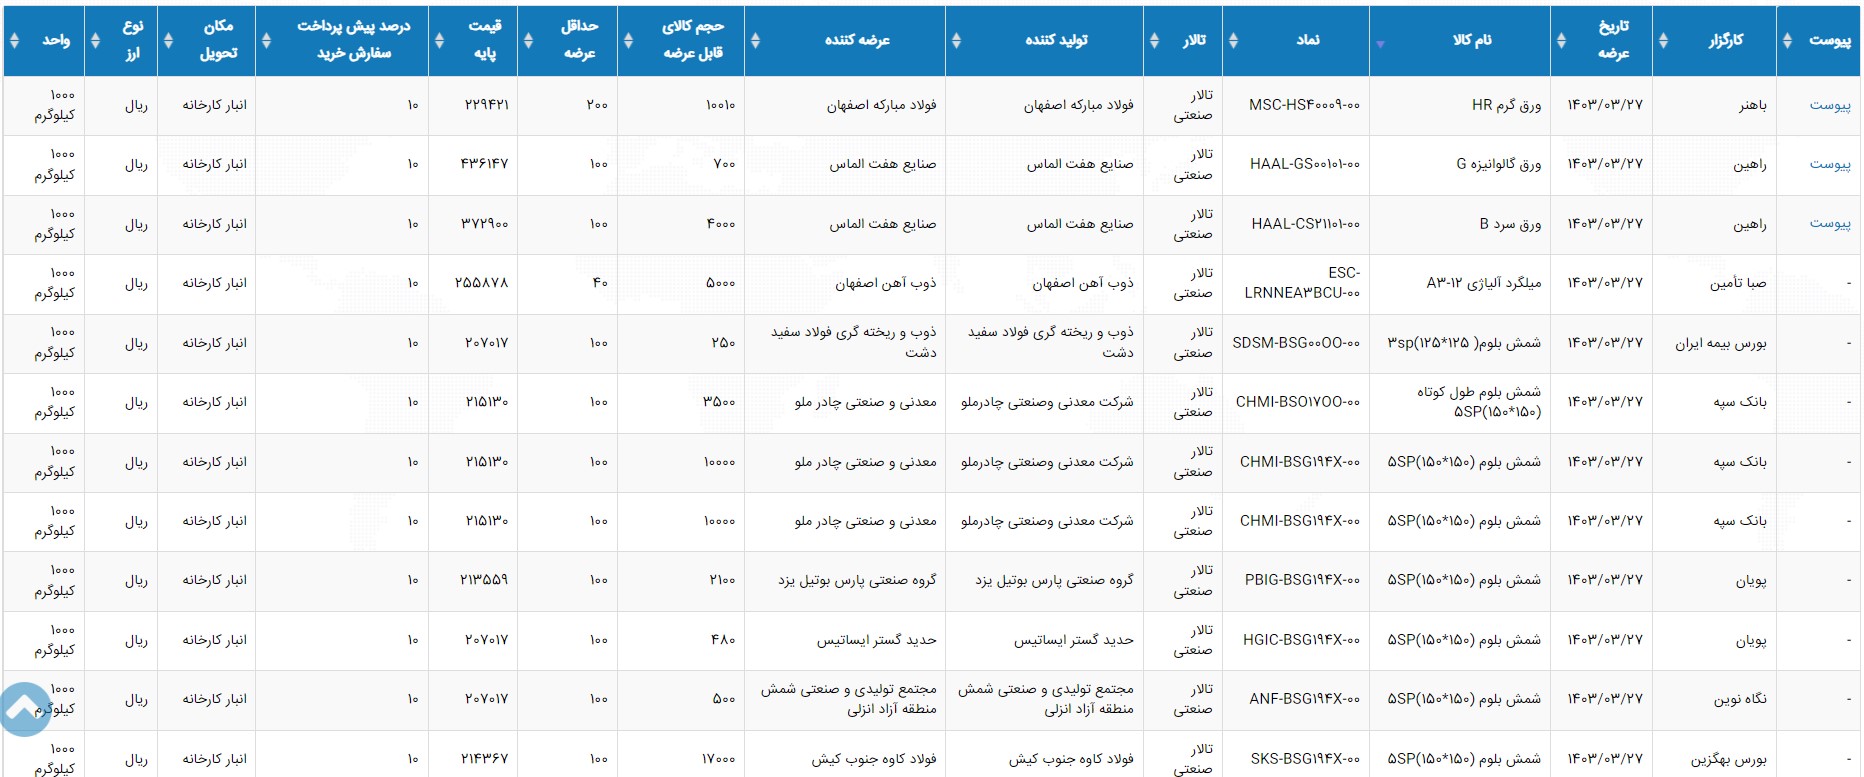Click broker name باهنر
This screenshot has width=1864, height=777.
[1752, 105]
